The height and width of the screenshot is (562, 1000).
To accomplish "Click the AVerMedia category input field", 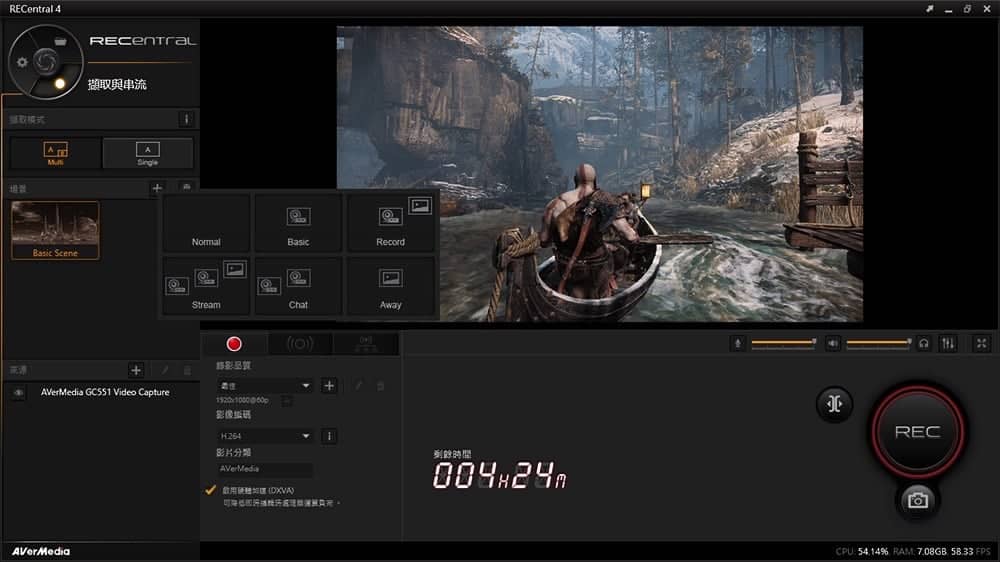I will 265,469.
